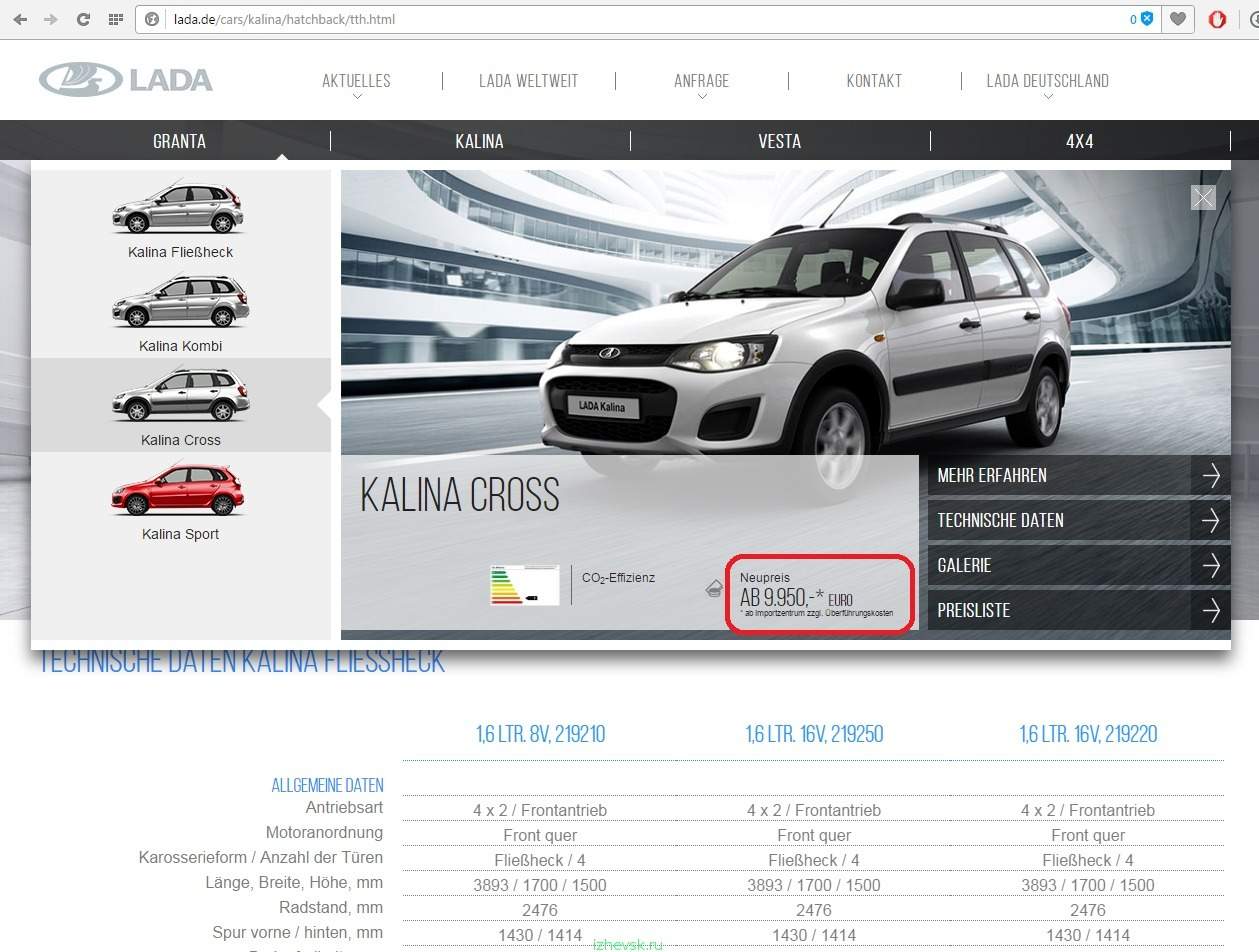Switch to the Kalina model tab
The width and height of the screenshot is (1259, 952).
[x=480, y=141]
